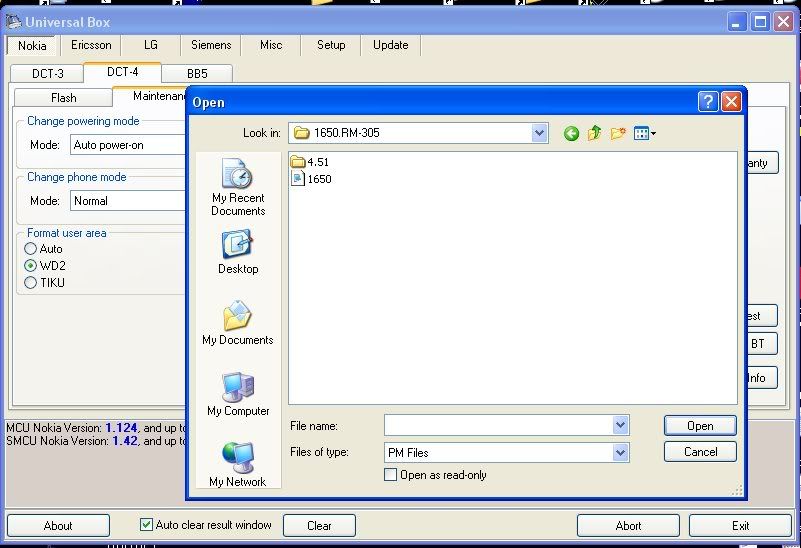
Task: Open the Flash tab
Action: point(63,98)
